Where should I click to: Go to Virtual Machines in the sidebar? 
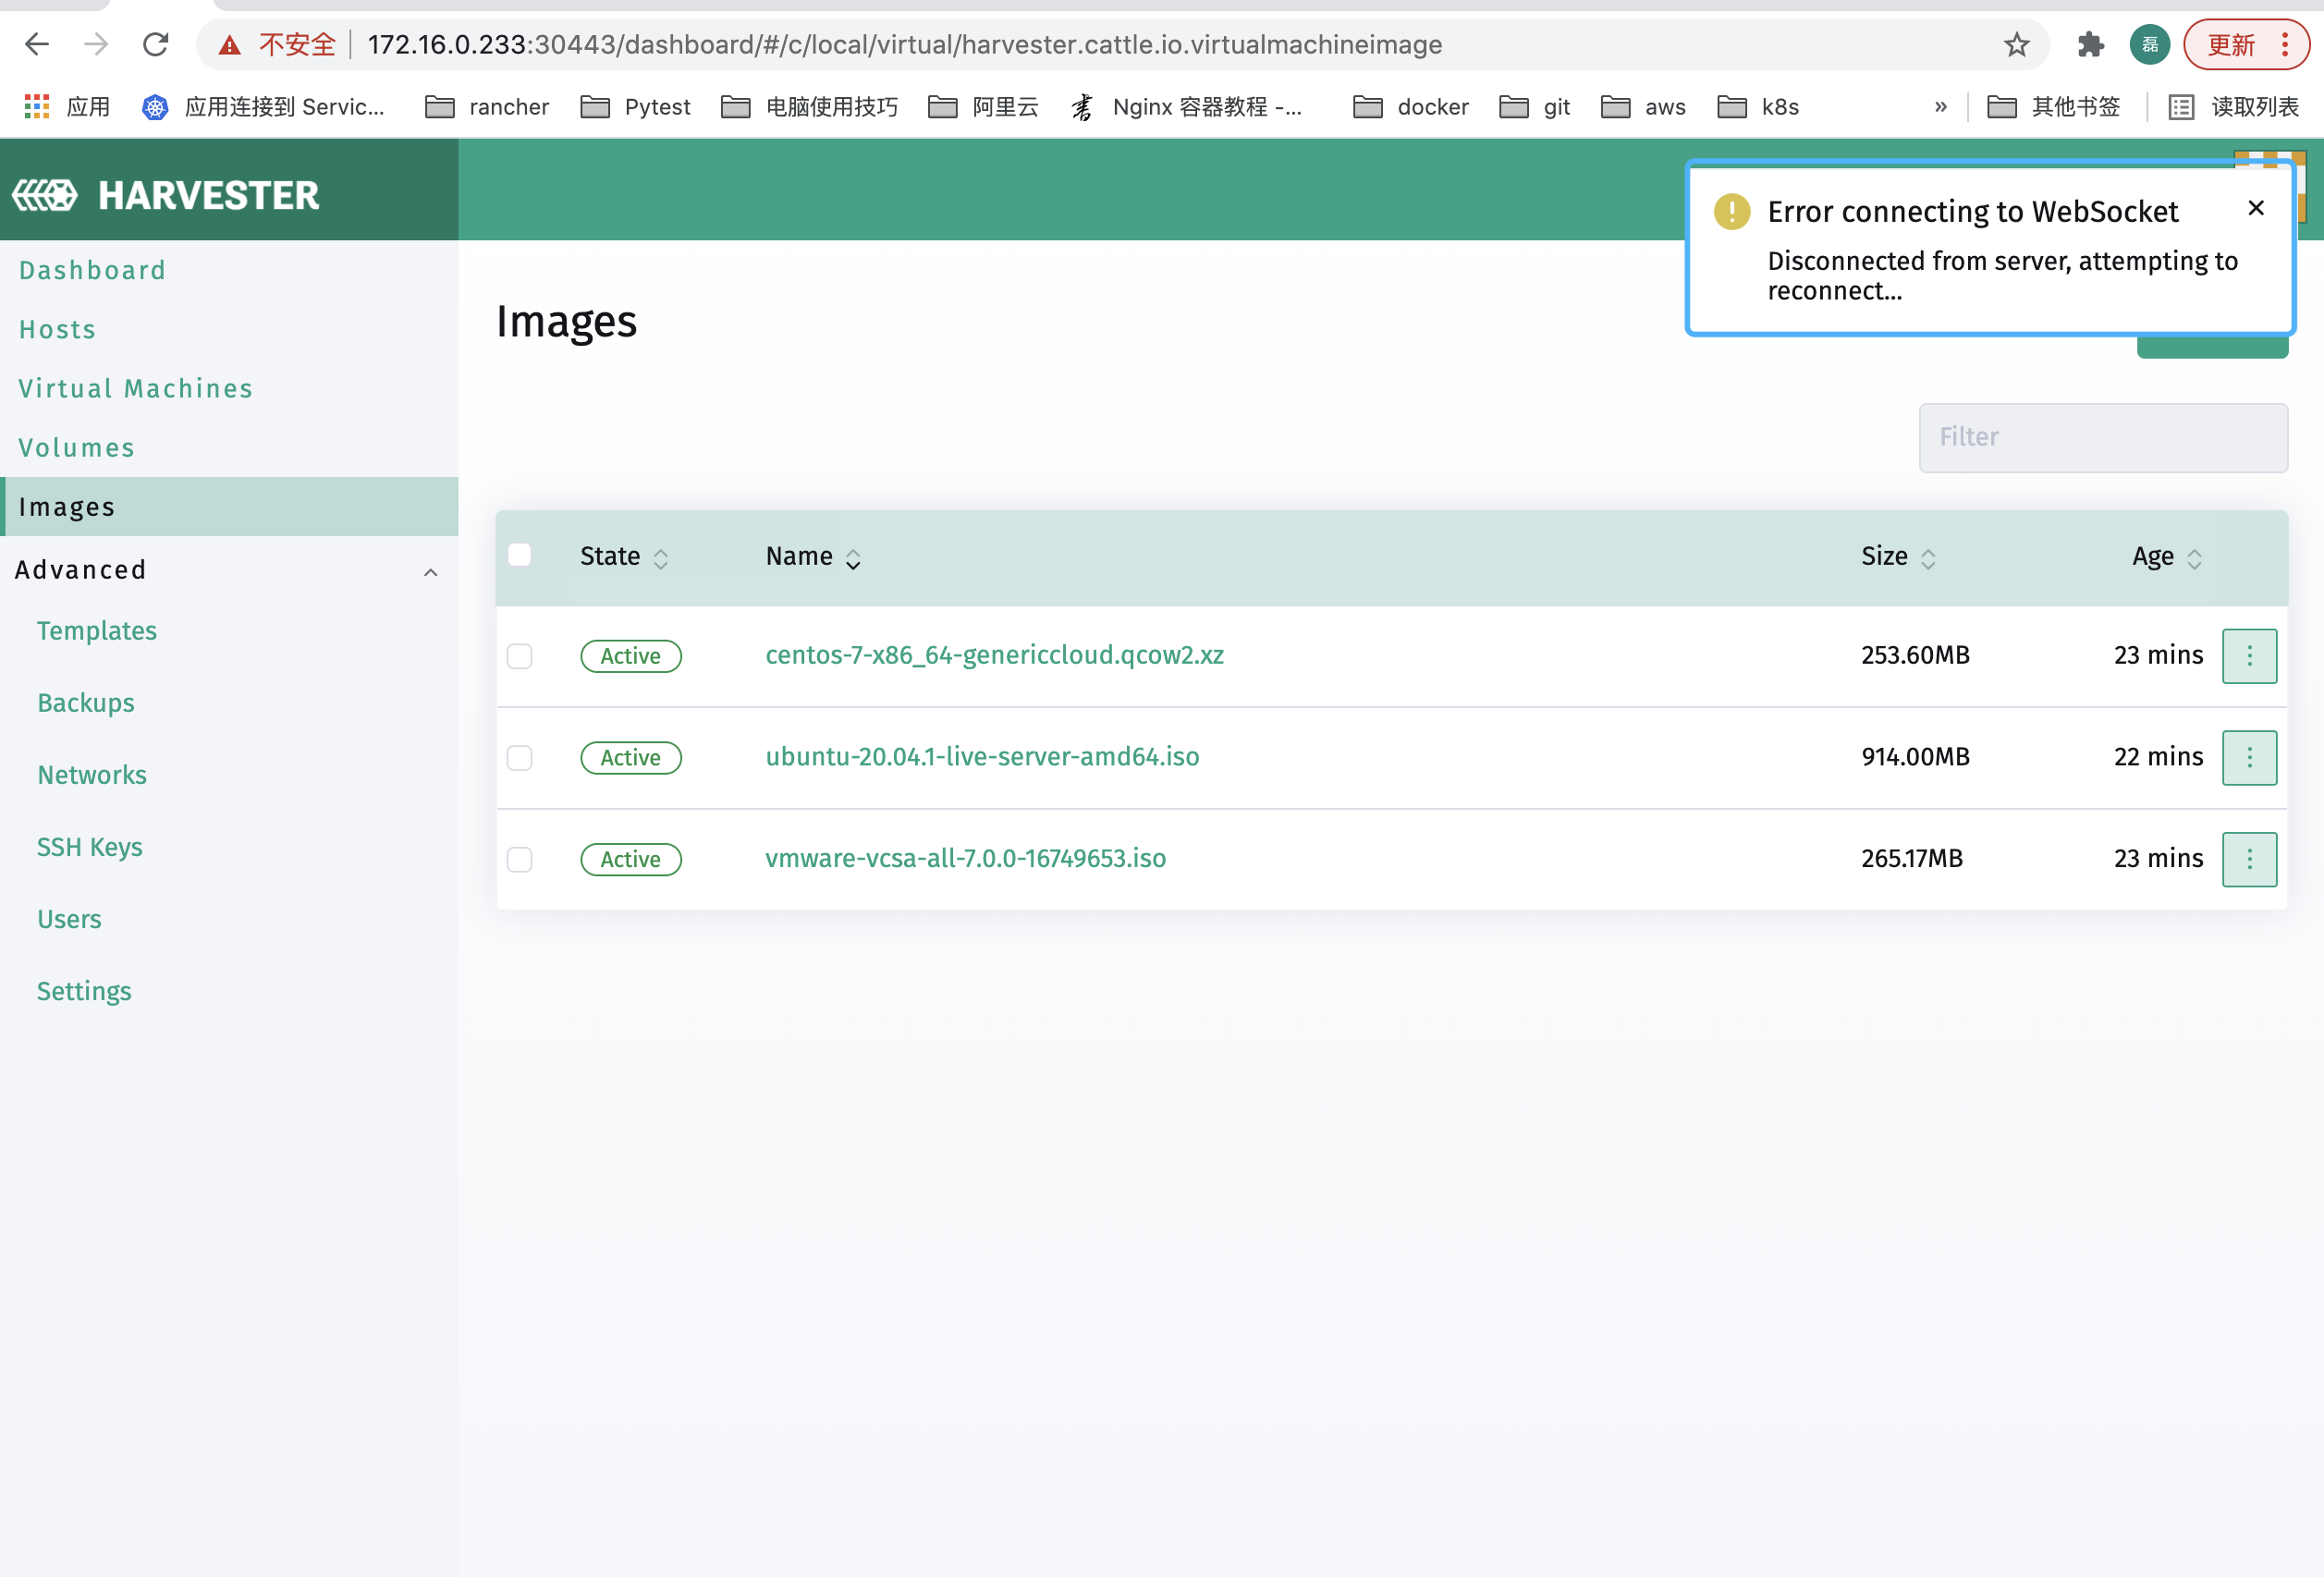(136, 388)
